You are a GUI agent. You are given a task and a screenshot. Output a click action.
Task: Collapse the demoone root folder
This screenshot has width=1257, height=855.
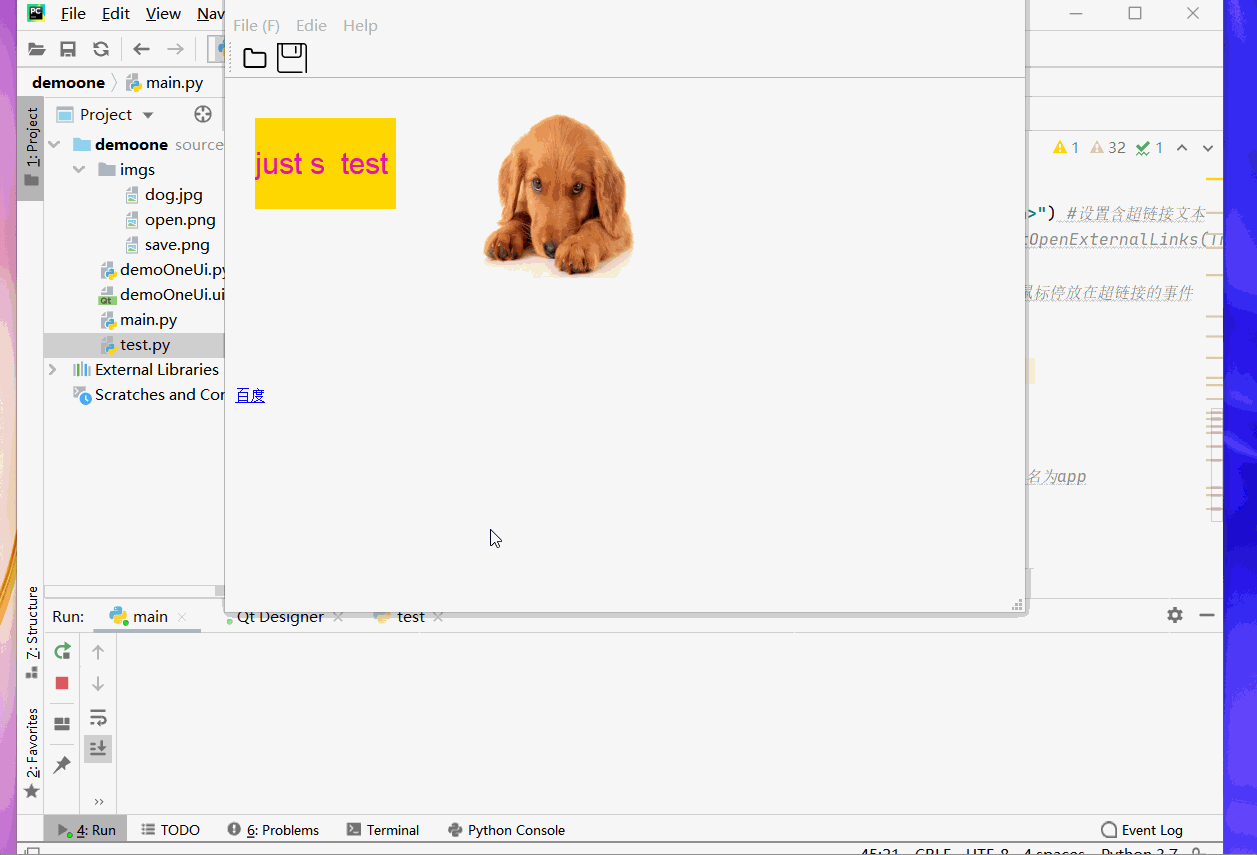[54, 145]
